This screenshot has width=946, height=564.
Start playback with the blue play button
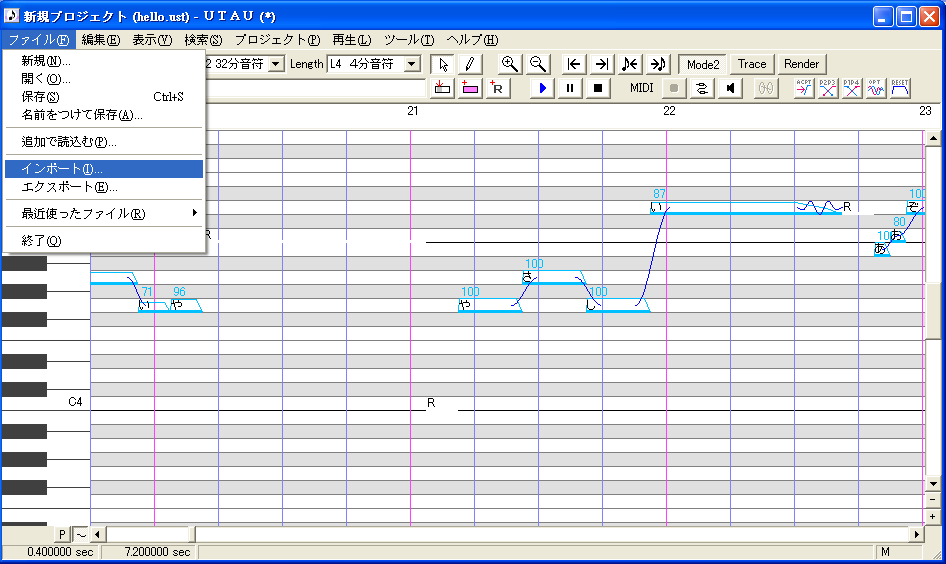click(x=542, y=88)
